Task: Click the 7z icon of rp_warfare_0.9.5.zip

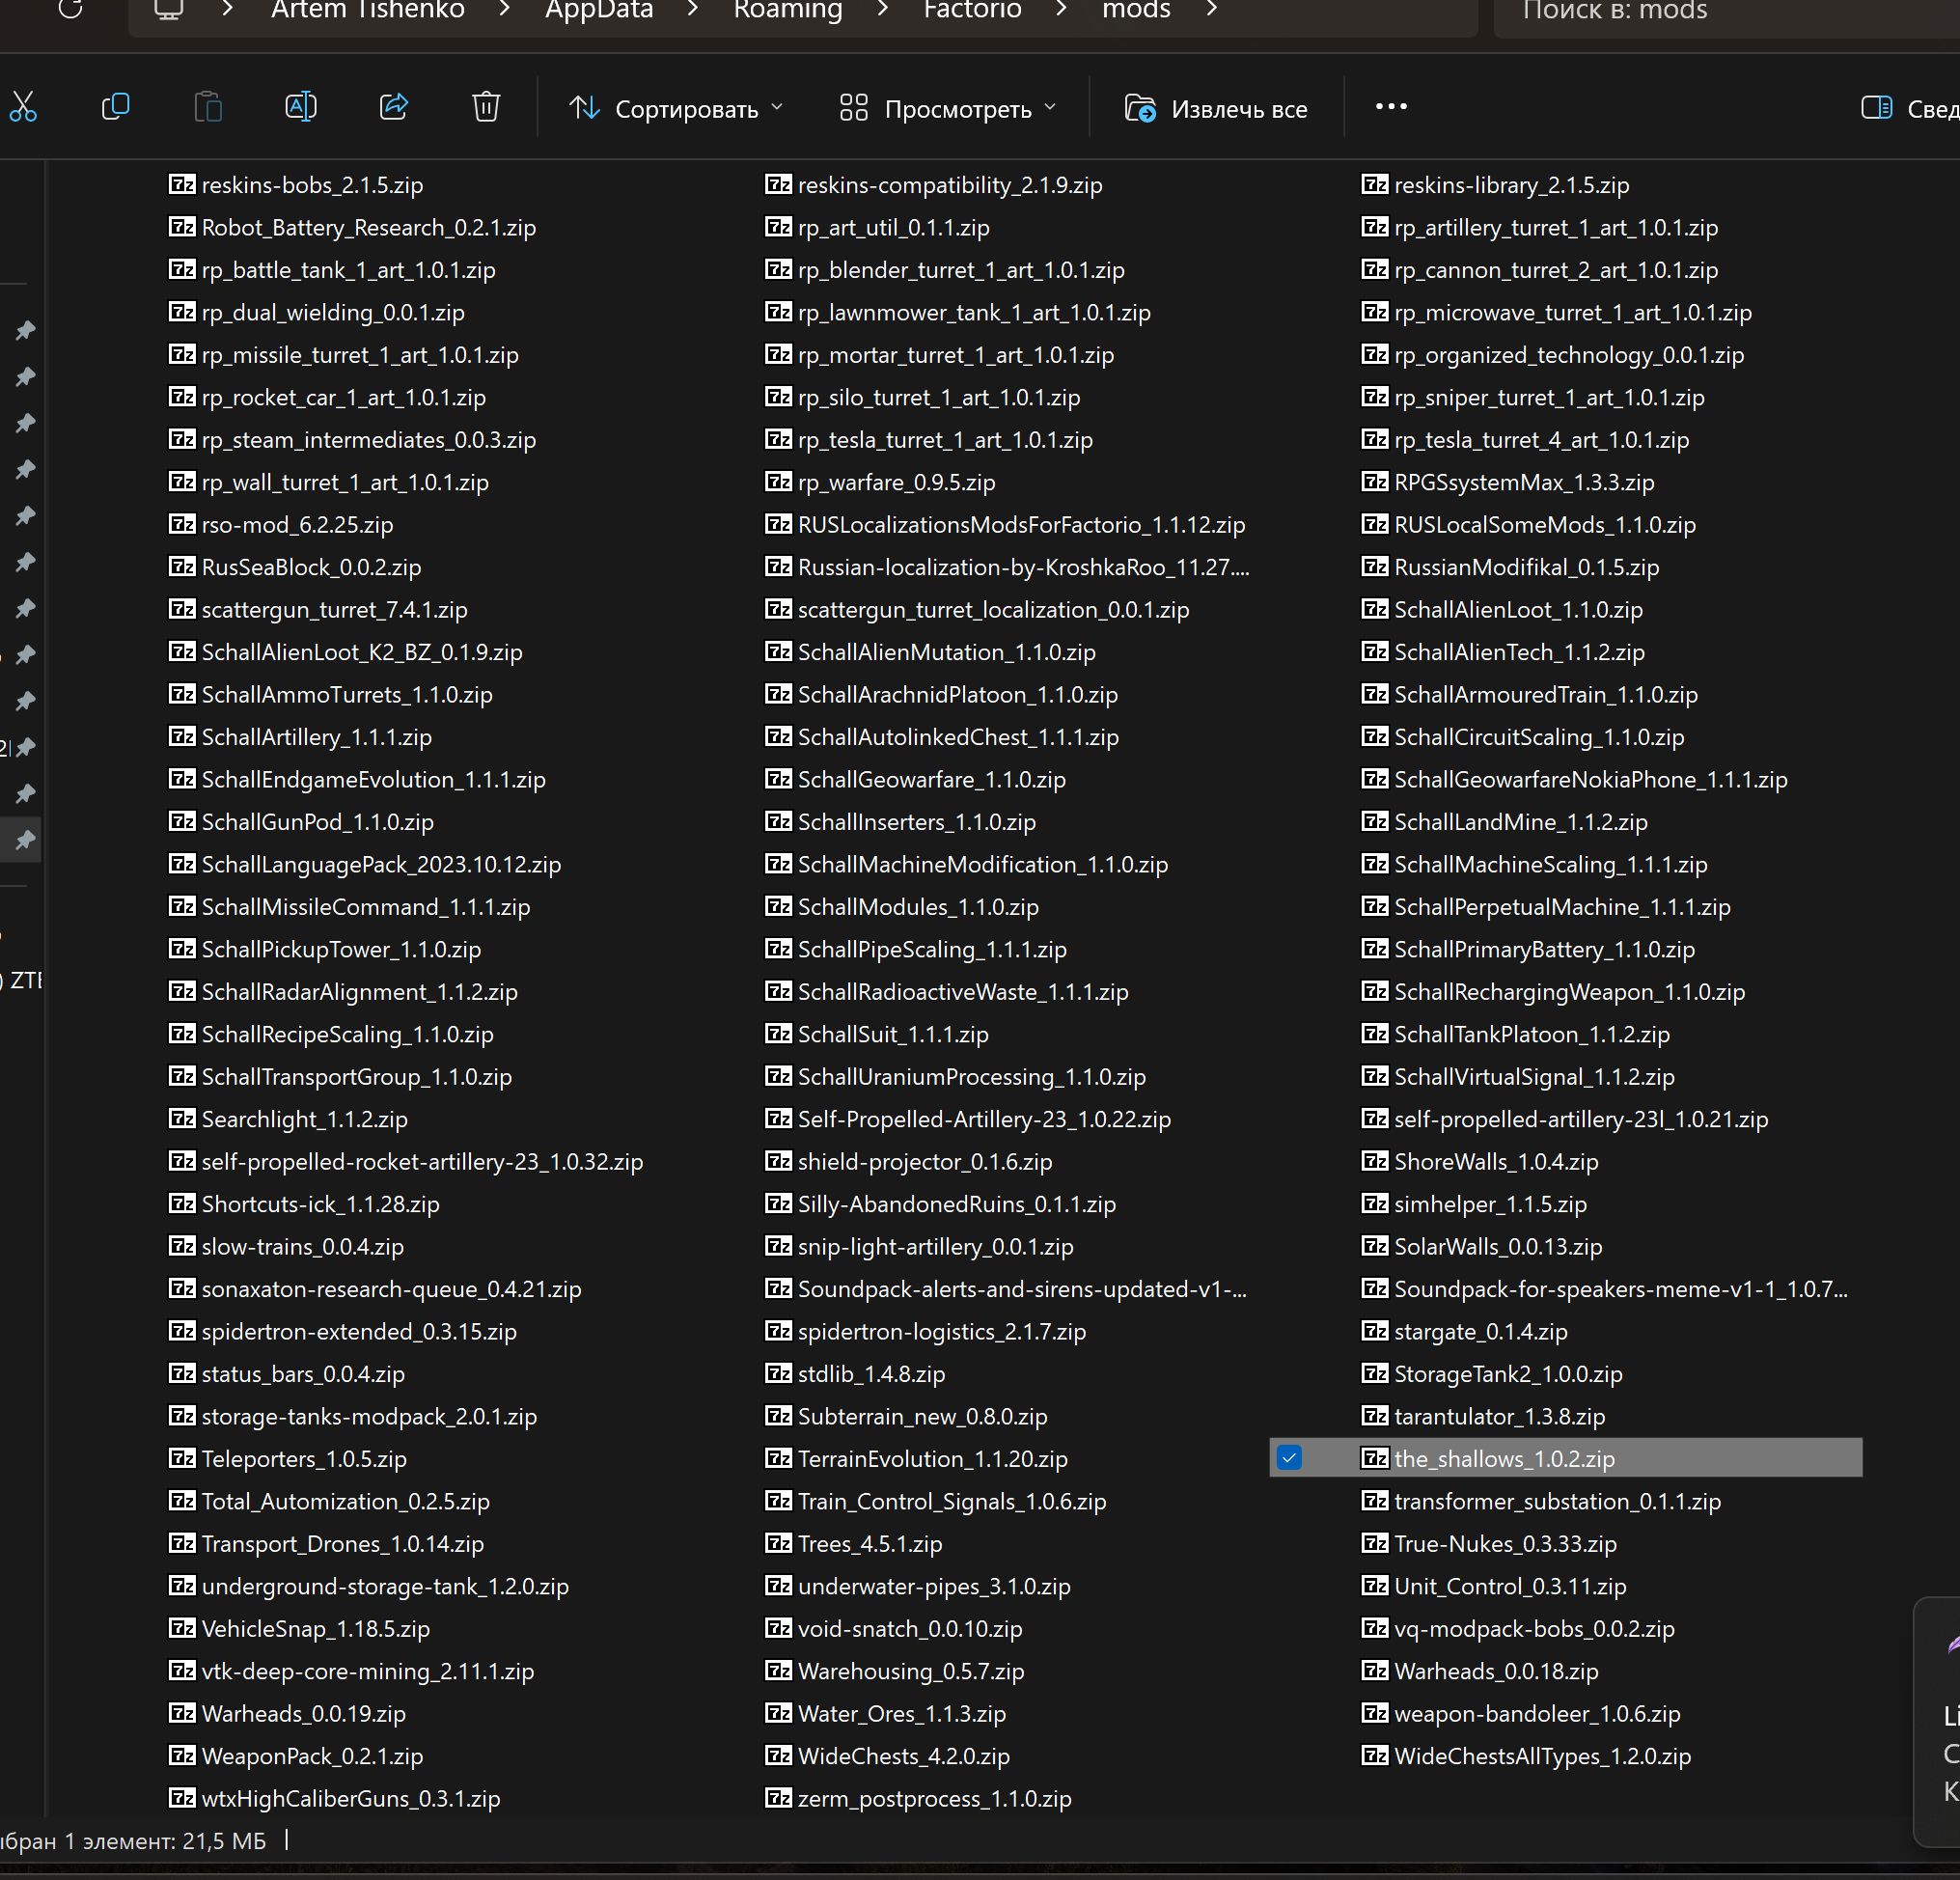Action: (x=779, y=481)
